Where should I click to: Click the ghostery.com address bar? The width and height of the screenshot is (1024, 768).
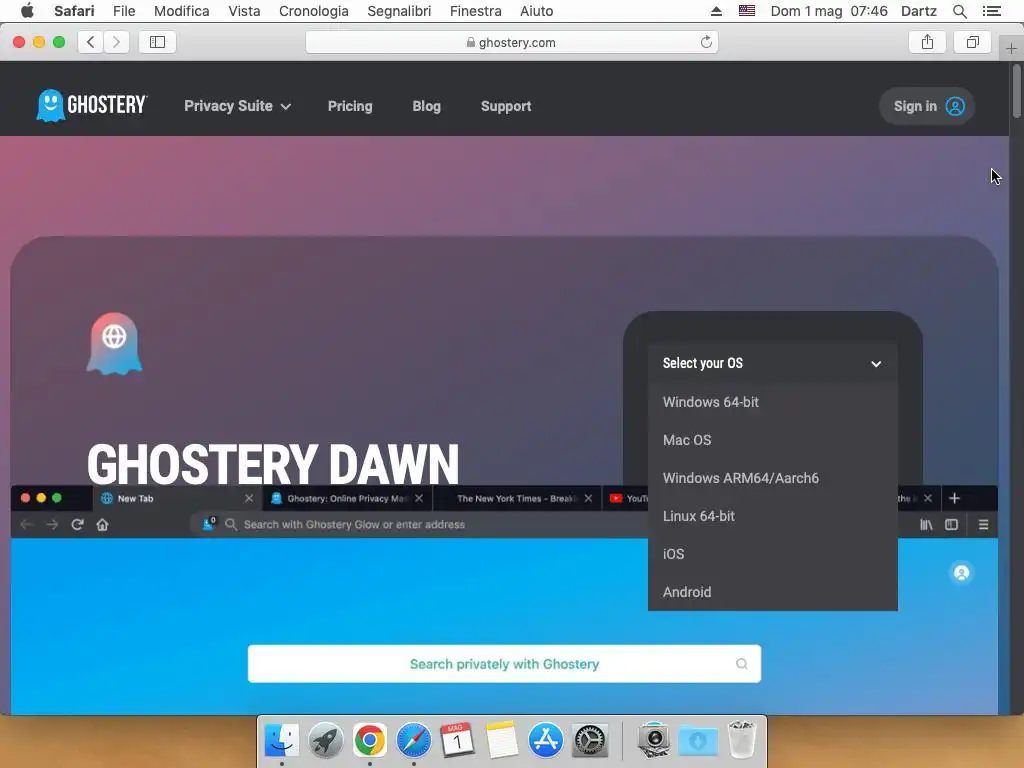[x=512, y=42]
